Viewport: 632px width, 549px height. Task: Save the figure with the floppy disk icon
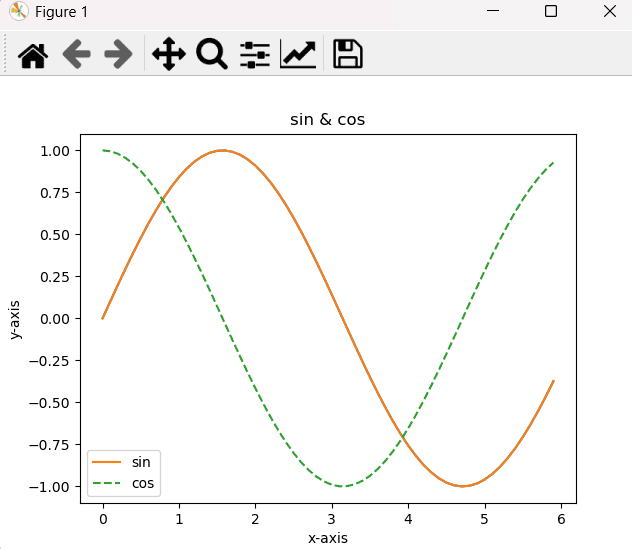347,55
